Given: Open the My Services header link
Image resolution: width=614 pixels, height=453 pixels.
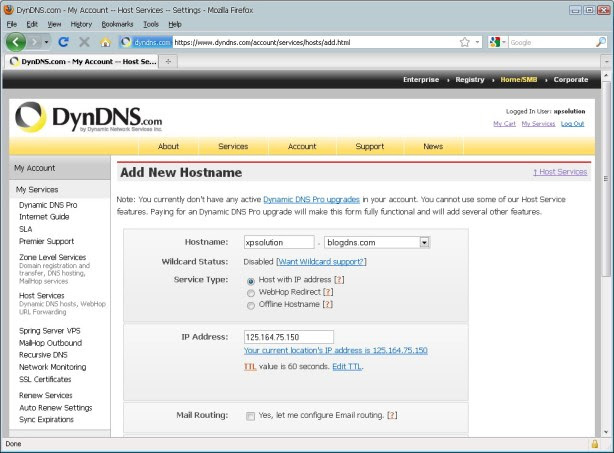Looking at the screenshot, I should (x=538, y=124).
